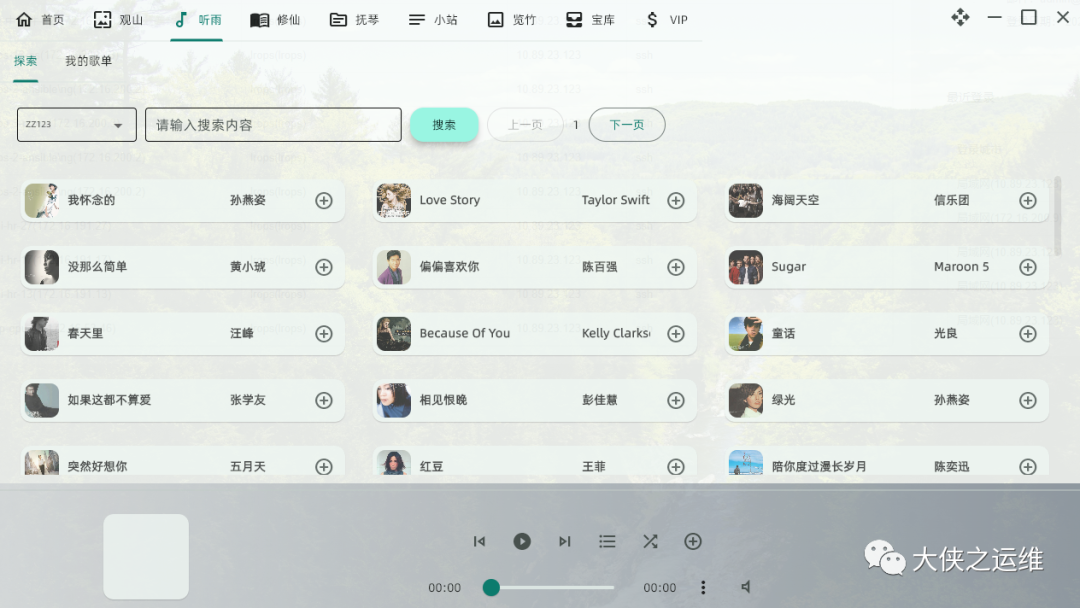Add 春天里 to playlist
Viewport: 1080px width, 608px height.
[324, 334]
